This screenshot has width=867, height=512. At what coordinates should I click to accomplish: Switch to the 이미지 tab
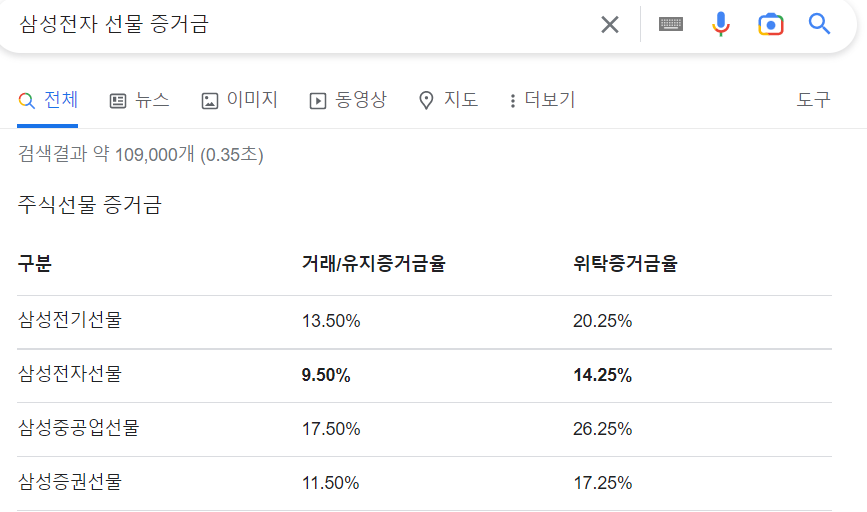(252, 100)
